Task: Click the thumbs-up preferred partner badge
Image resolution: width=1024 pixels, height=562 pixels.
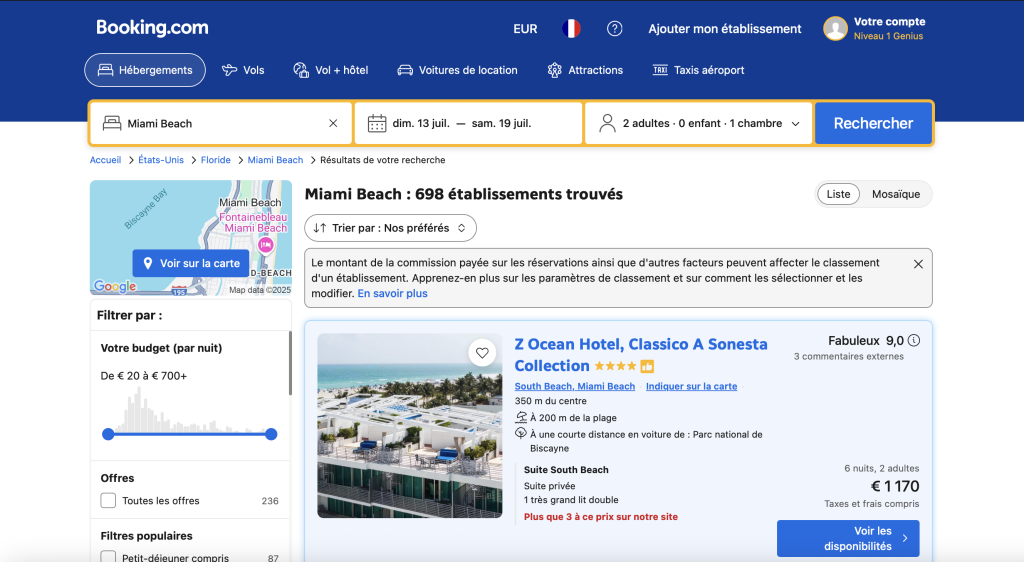Action: [647, 366]
